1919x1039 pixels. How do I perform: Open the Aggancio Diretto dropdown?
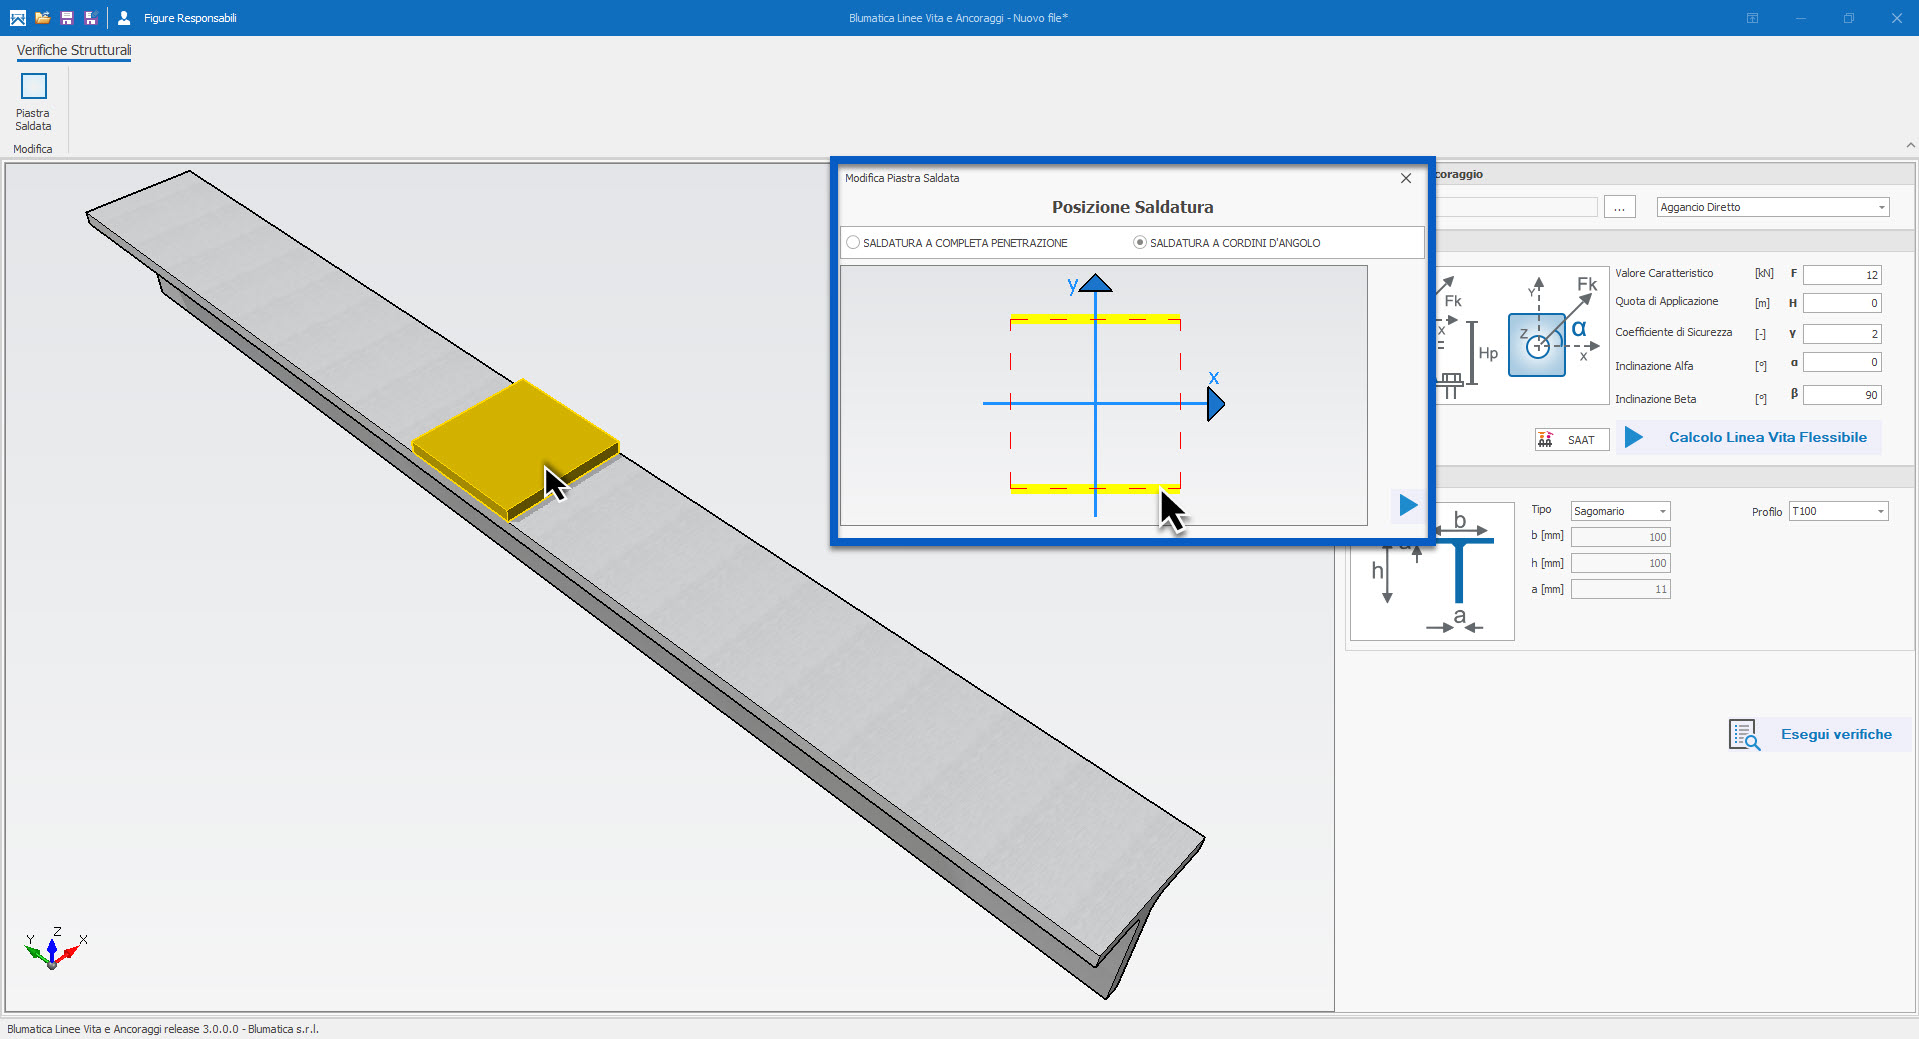[1881, 208]
